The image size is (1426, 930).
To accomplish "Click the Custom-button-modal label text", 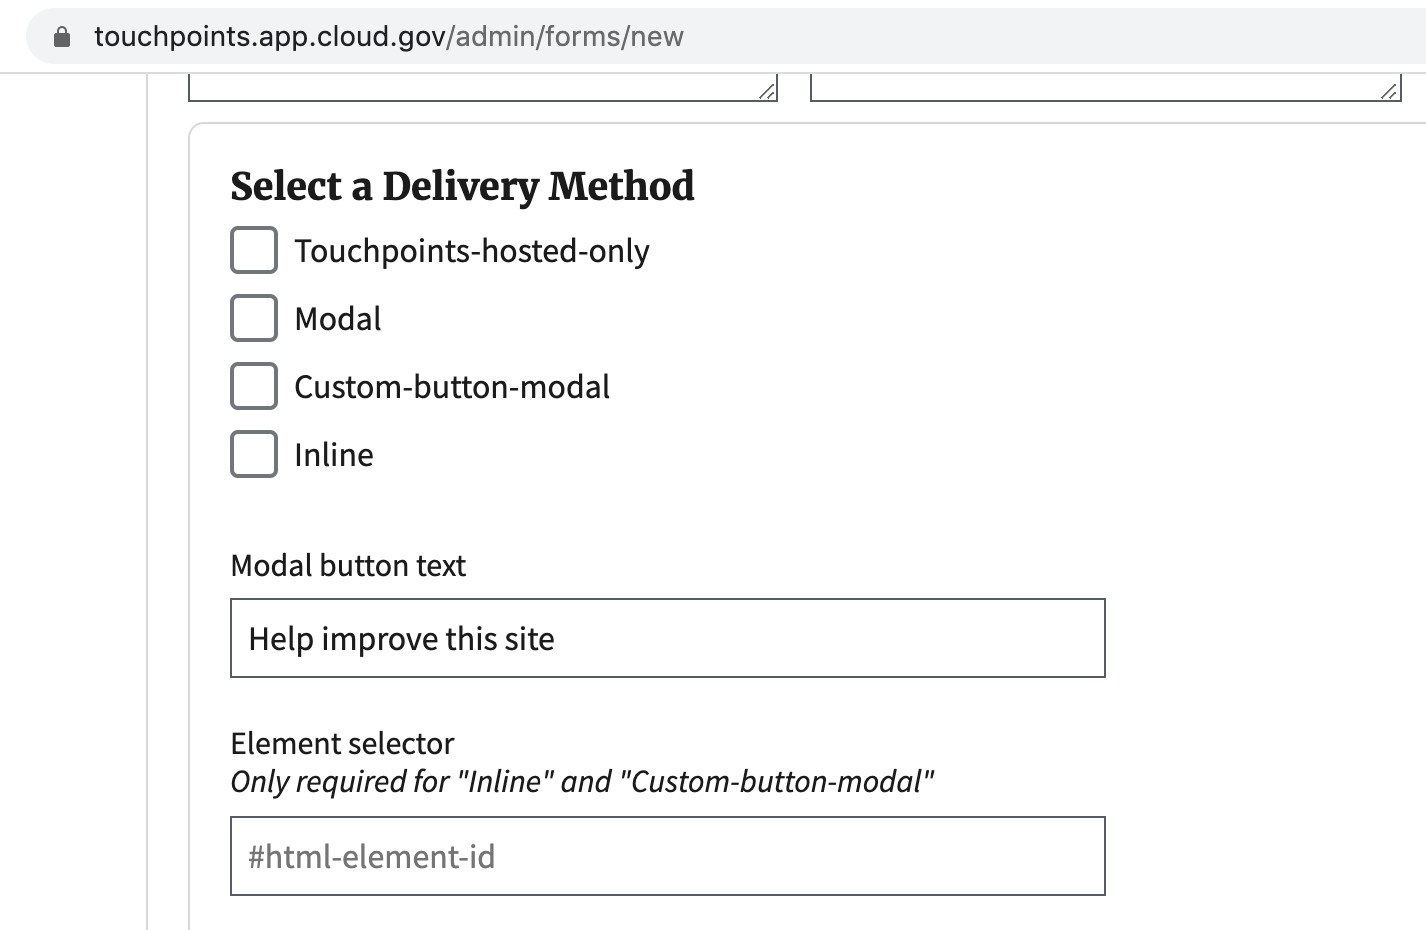I will click(452, 387).
